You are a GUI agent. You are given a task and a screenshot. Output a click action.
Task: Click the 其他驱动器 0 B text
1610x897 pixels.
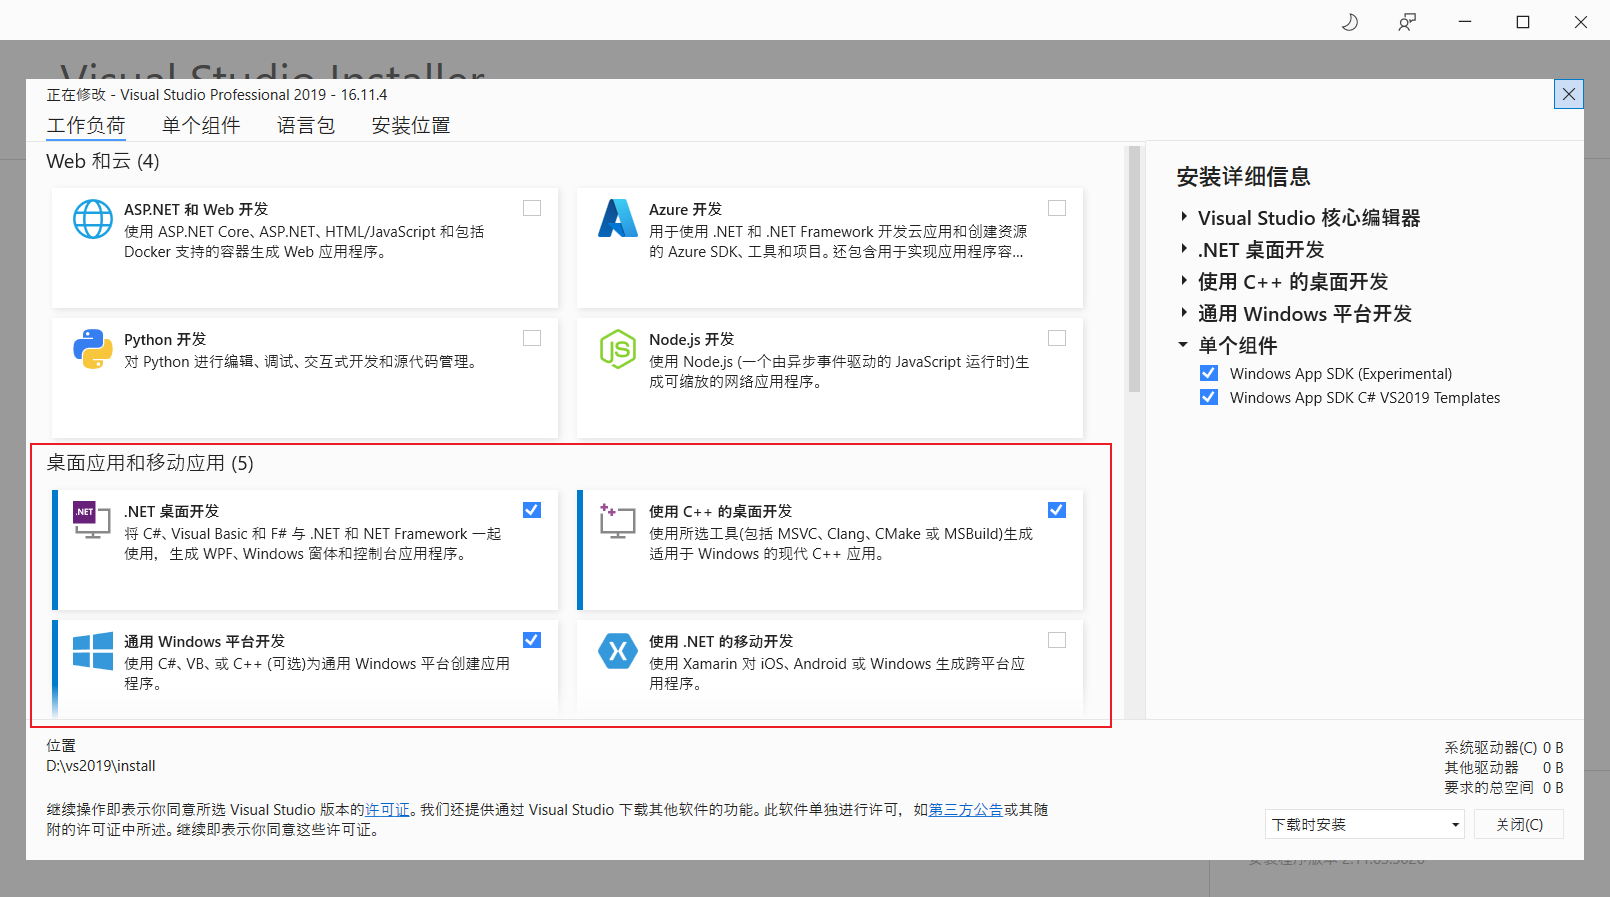pos(1504,768)
